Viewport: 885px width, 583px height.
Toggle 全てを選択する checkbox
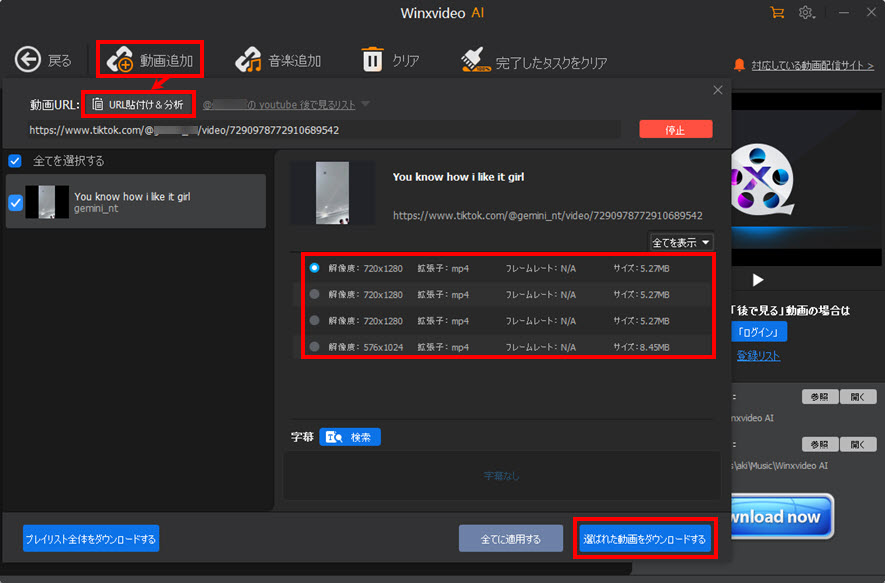pyautogui.click(x=15, y=161)
